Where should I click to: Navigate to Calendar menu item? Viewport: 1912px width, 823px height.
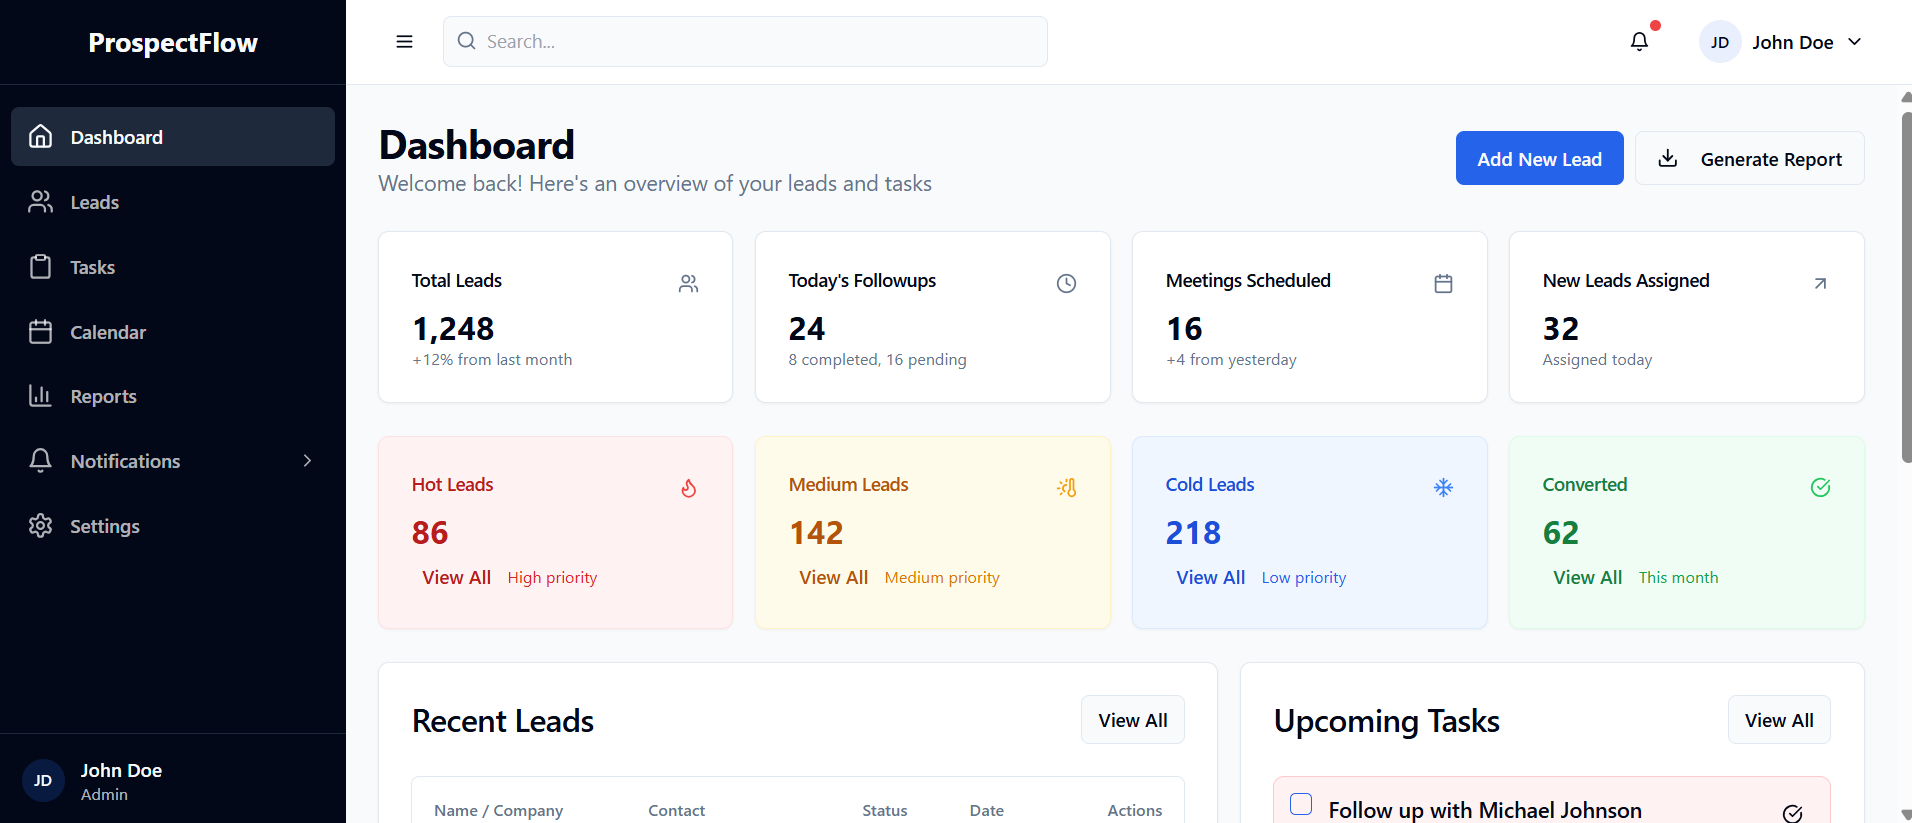(x=173, y=332)
